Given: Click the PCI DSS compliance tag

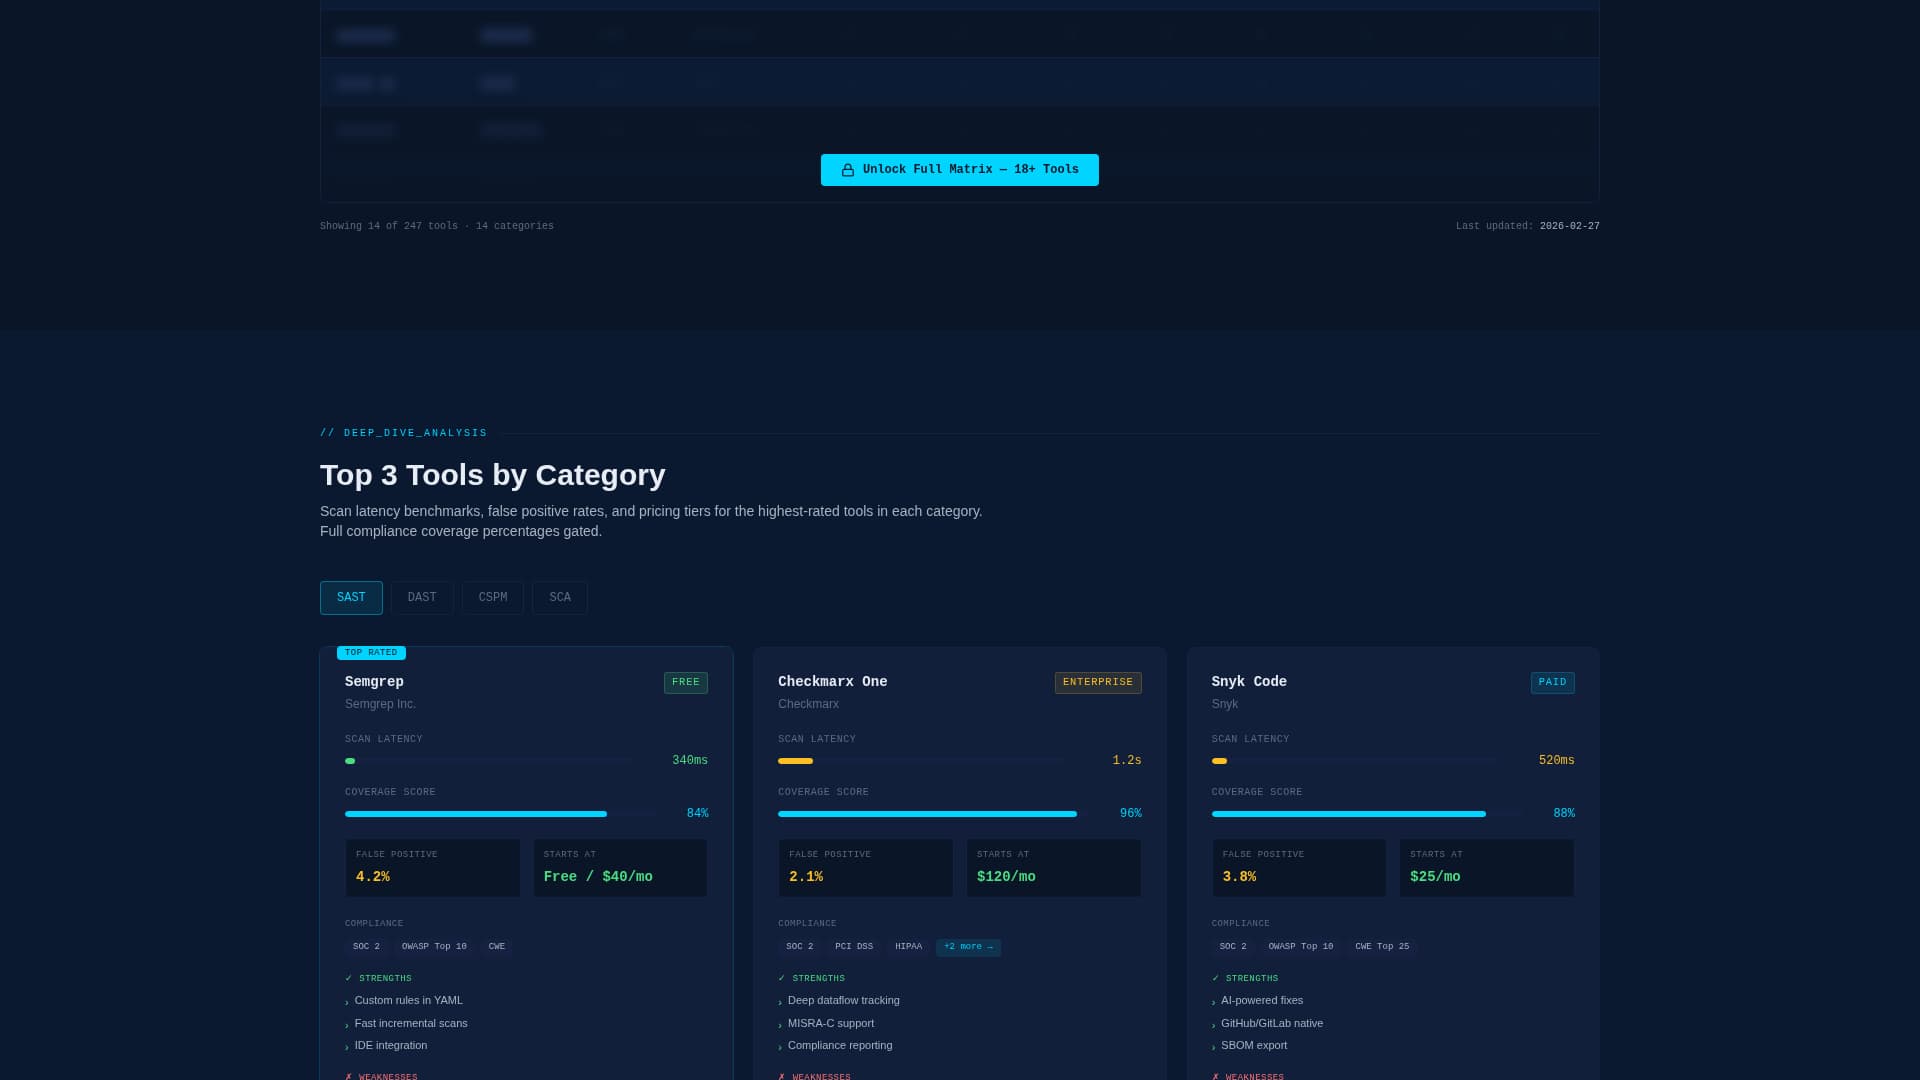Looking at the screenshot, I should click(854, 947).
